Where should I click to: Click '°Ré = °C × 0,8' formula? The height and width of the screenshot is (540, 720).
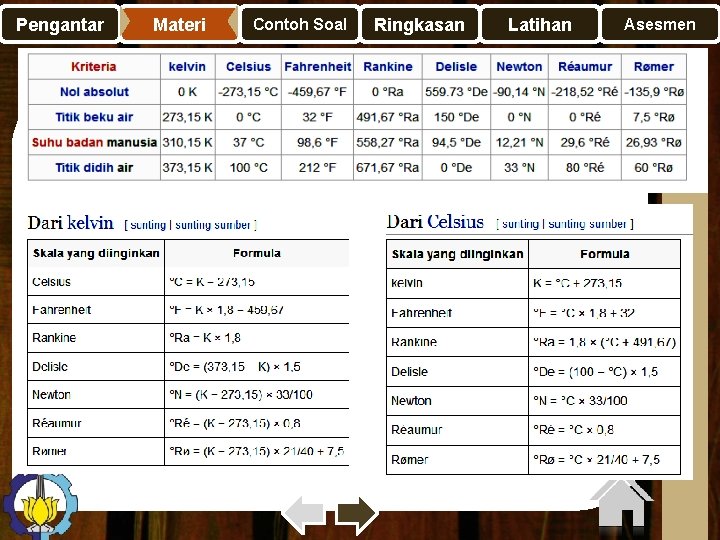573,430
